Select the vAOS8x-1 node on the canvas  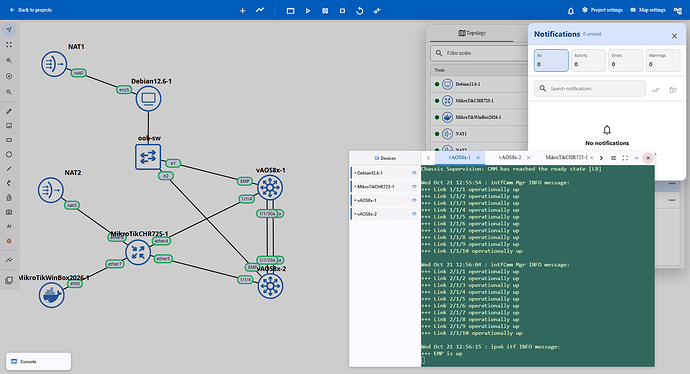click(270, 187)
